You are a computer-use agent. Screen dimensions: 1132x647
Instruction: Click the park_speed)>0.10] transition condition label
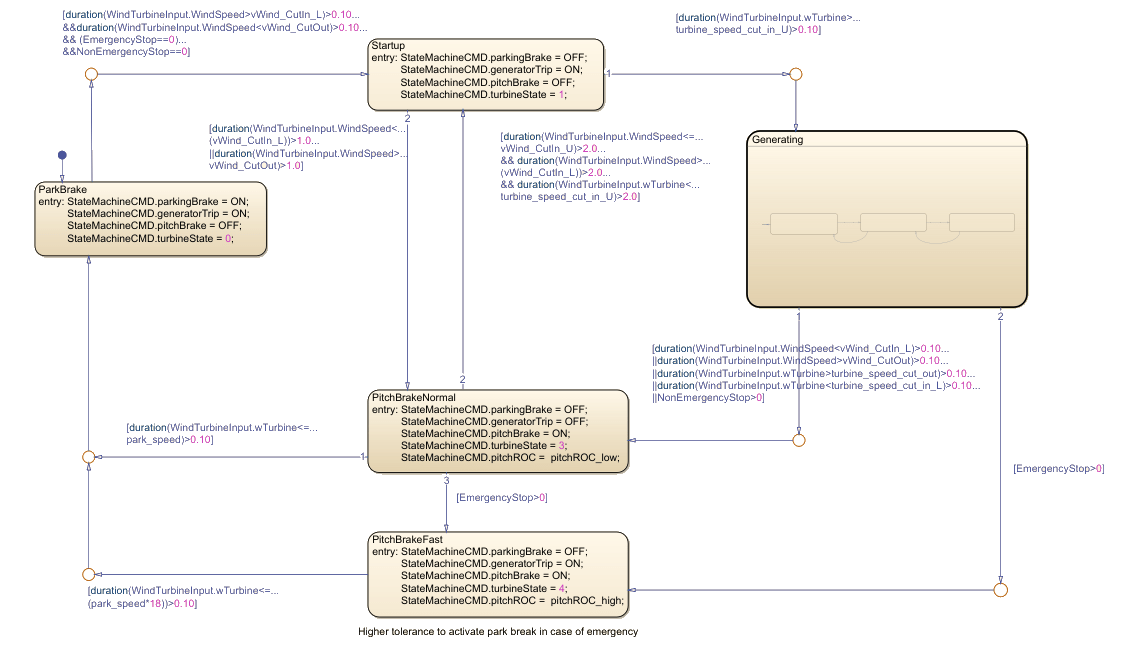click(170, 439)
